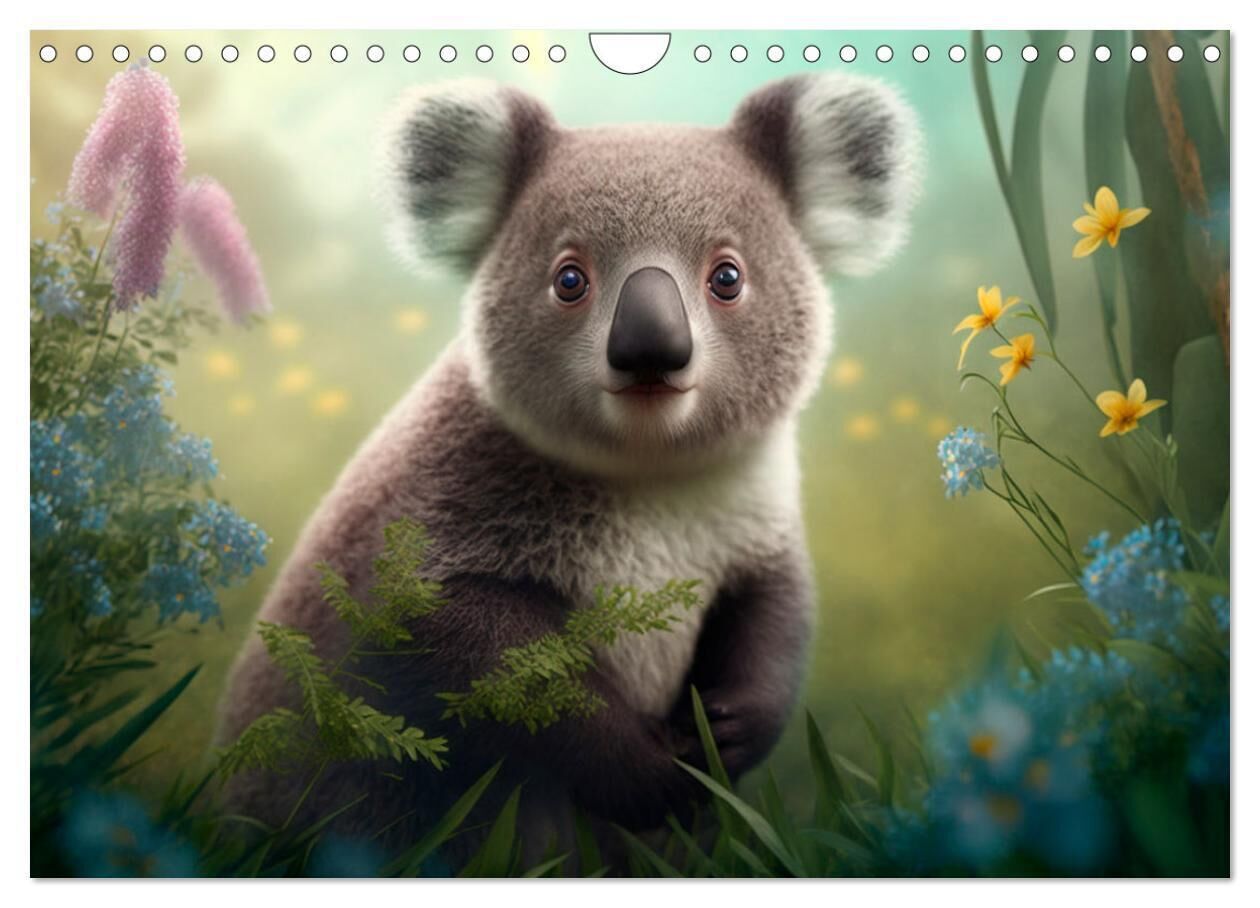1260x908 pixels.
Task: Click the koala's right eye
Action: (725, 280)
